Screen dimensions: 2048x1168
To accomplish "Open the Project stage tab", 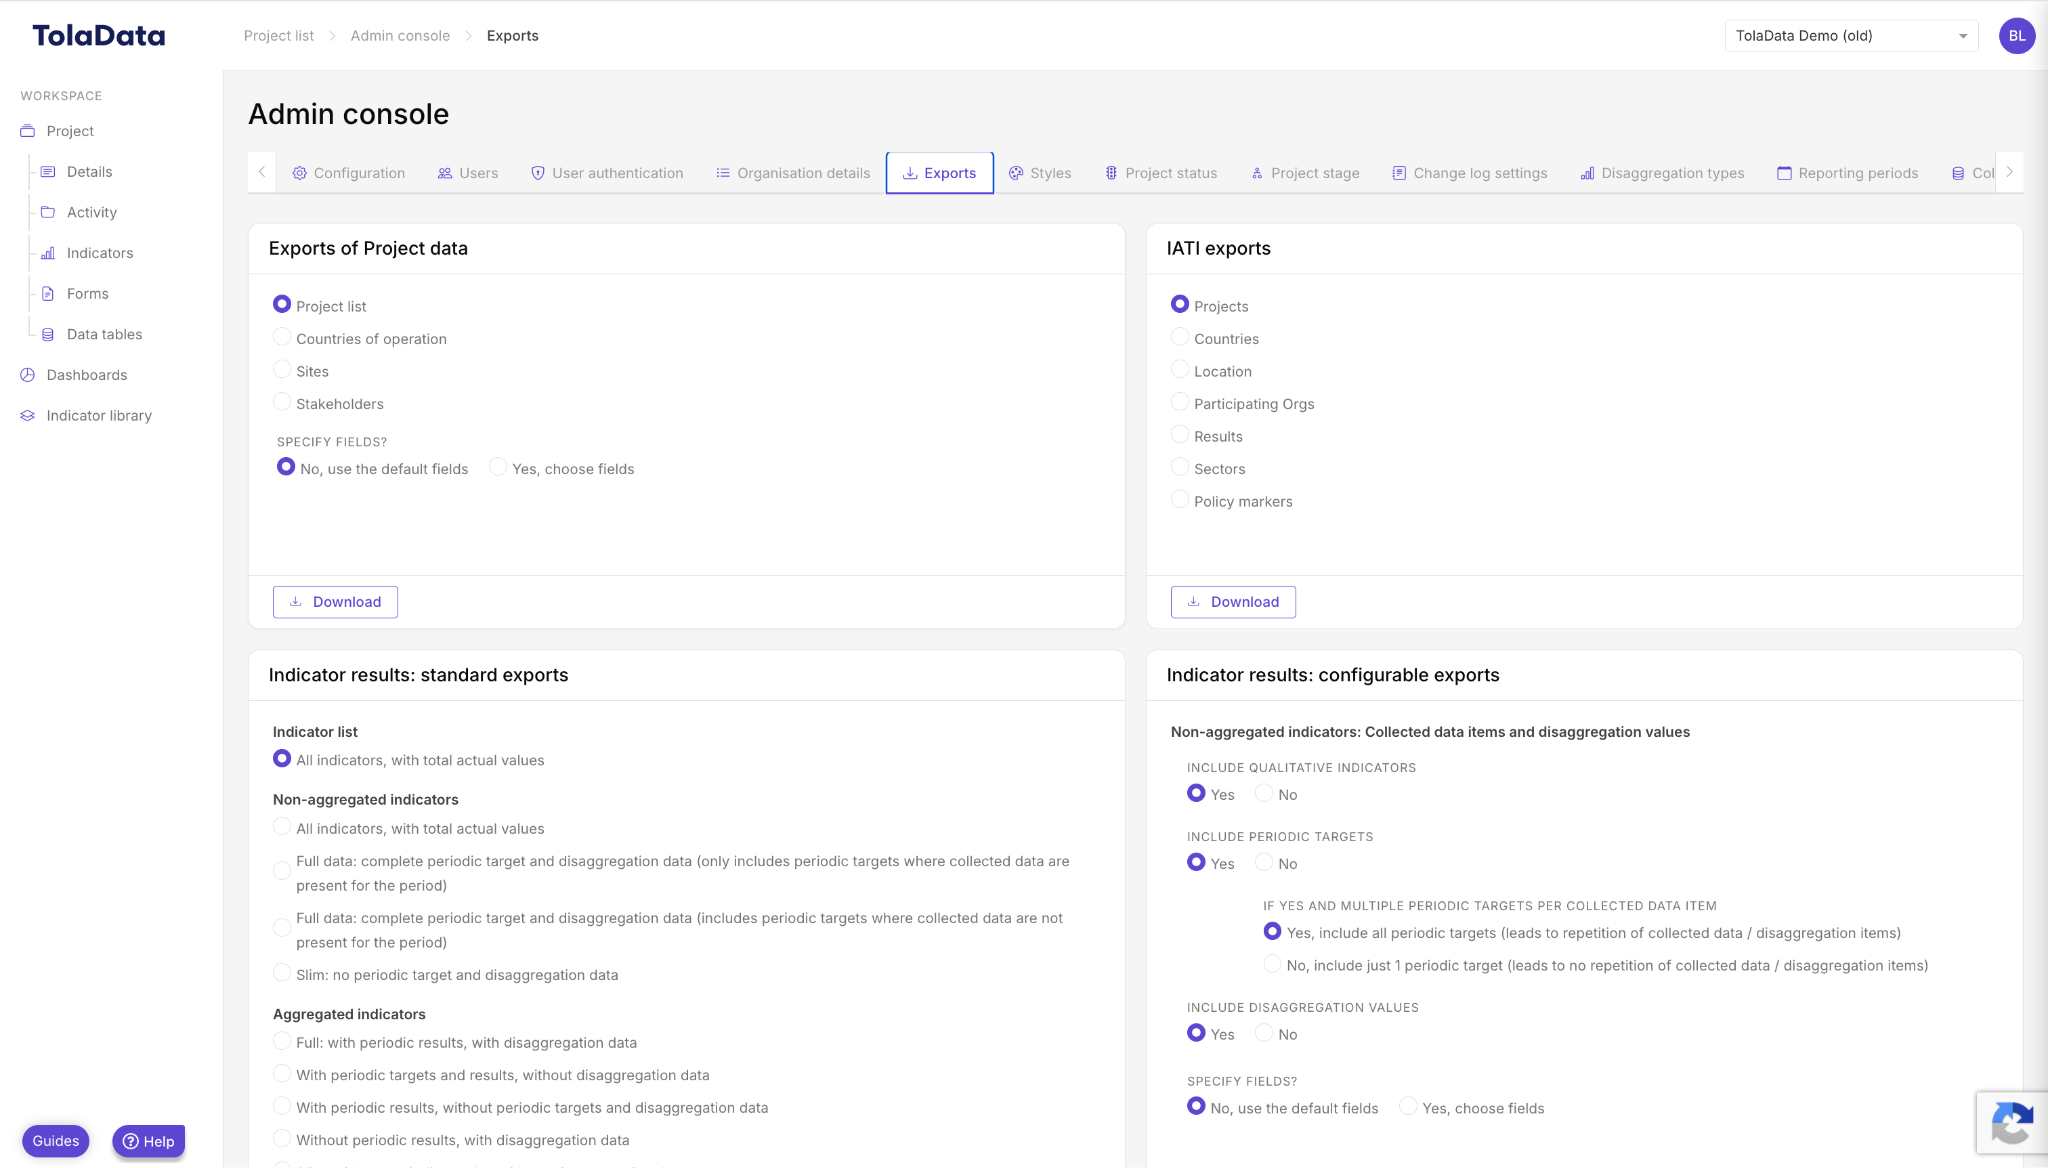I will click(x=1305, y=173).
